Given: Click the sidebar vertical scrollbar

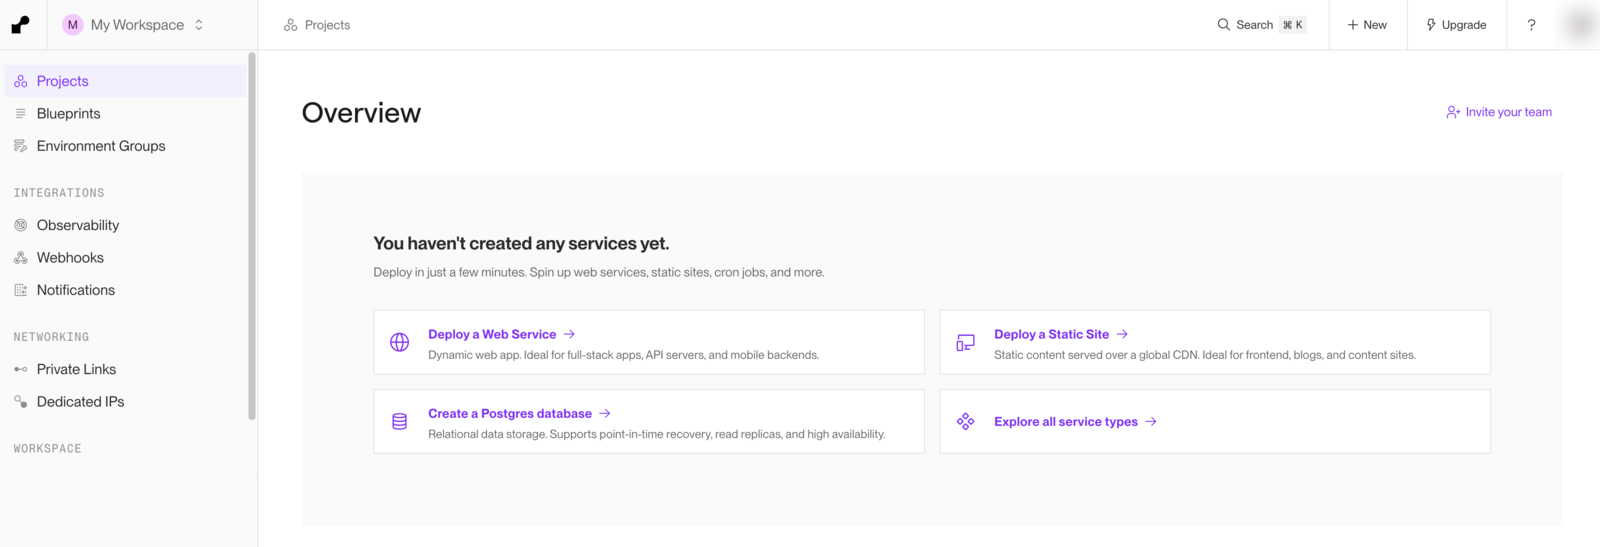Looking at the screenshot, I should pos(252,236).
